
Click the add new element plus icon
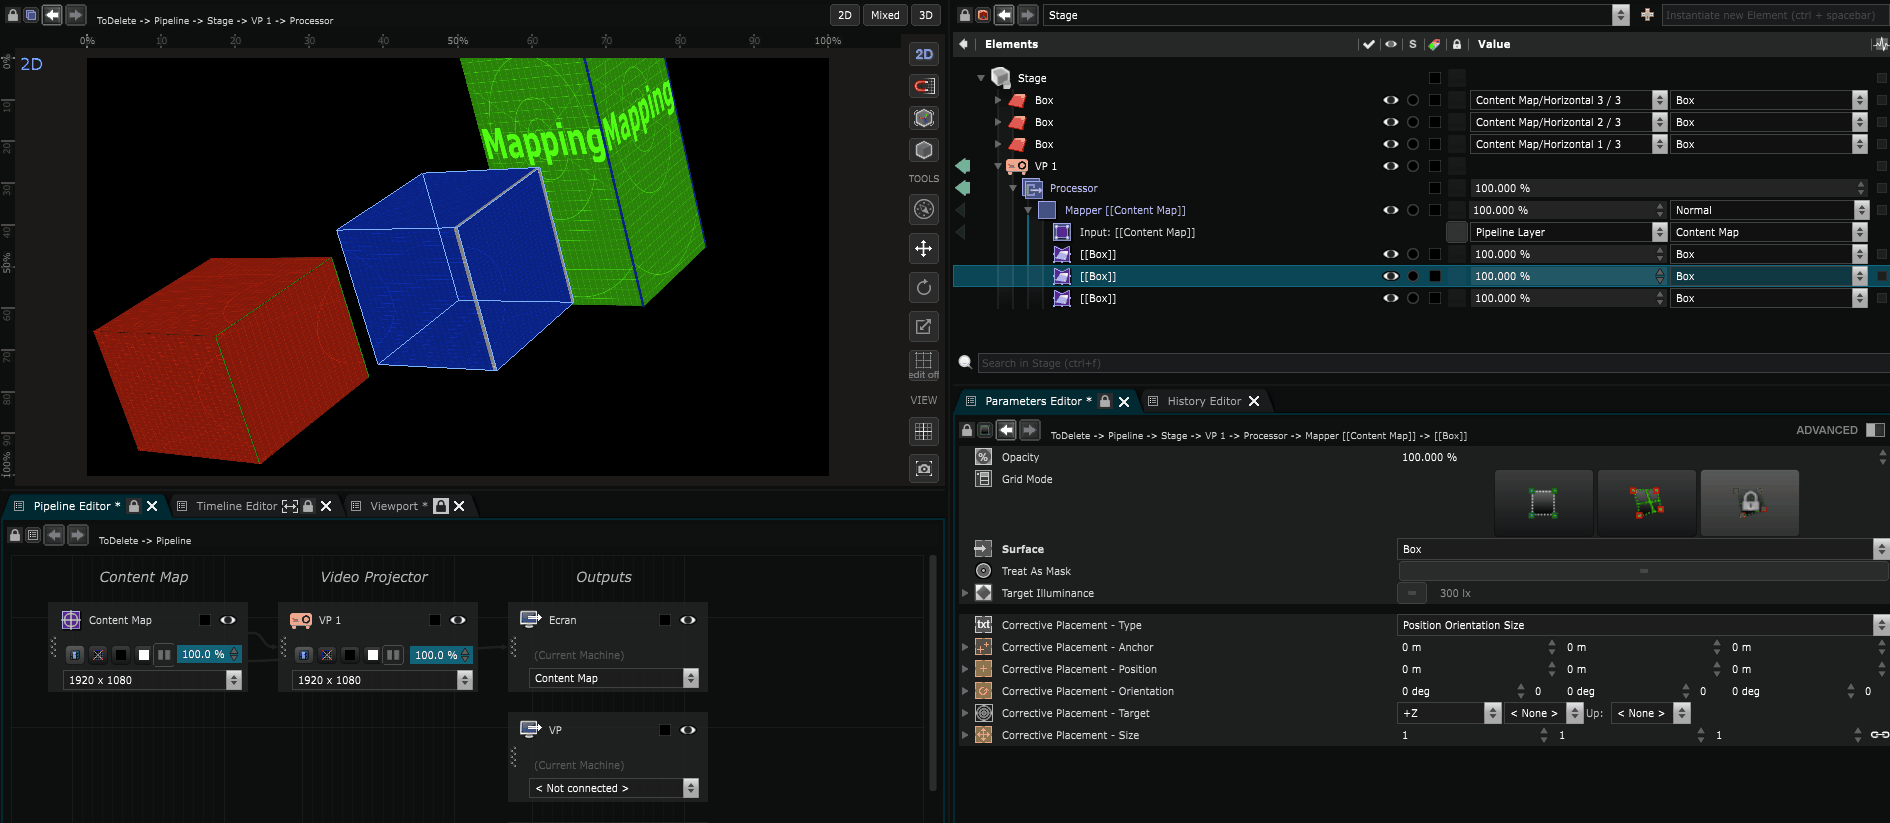coord(1647,15)
